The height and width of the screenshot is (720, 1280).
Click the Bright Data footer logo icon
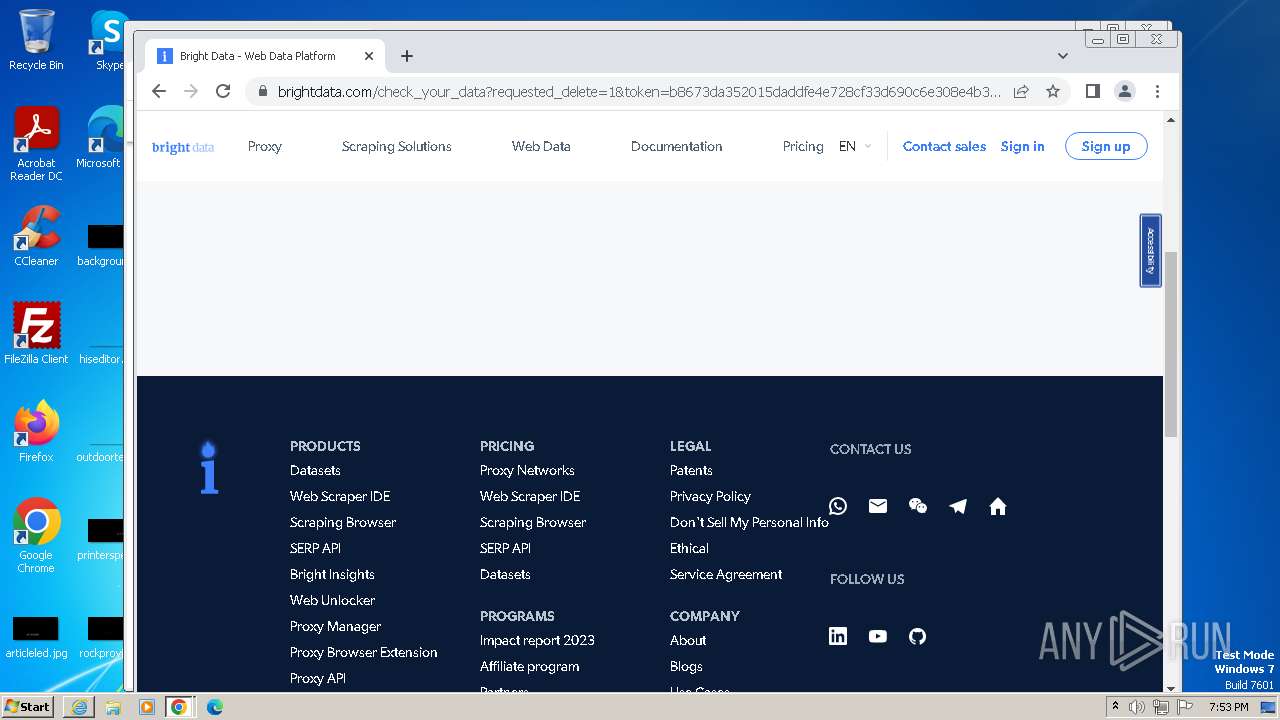pos(208,467)
